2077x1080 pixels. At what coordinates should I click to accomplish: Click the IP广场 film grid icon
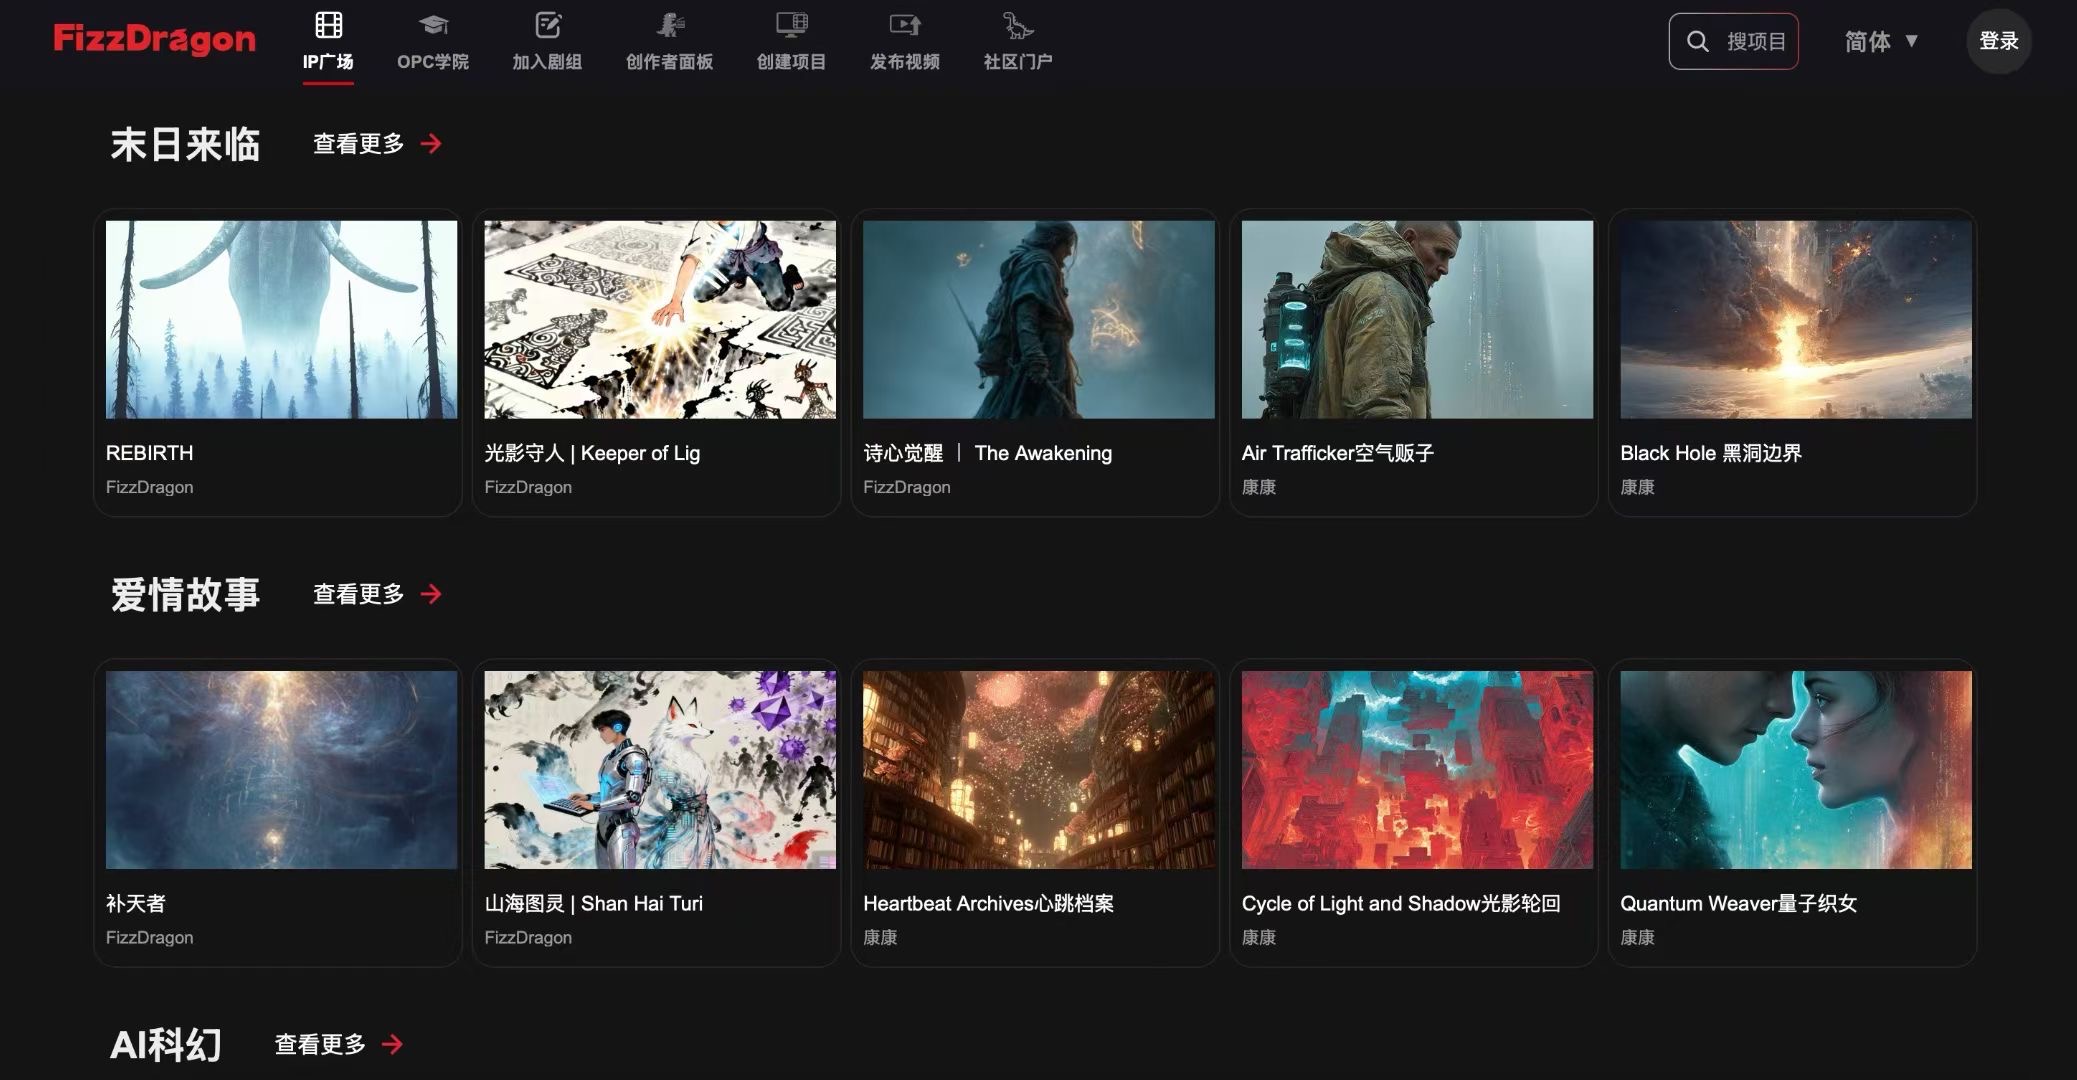point(328,24)
